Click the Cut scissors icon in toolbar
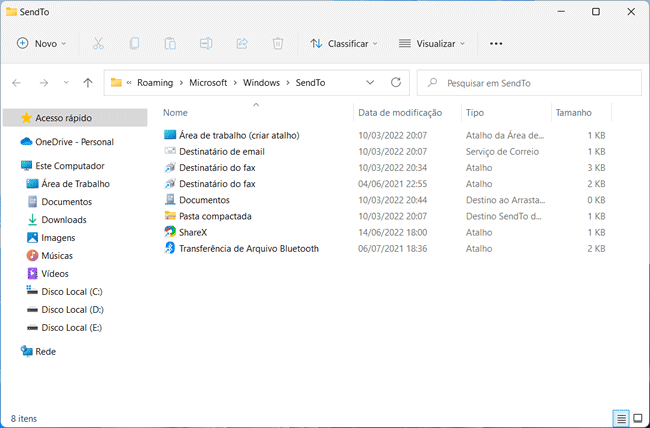Image resolution: width=650 pixels, height=428 pixels. tap(98, 44)
